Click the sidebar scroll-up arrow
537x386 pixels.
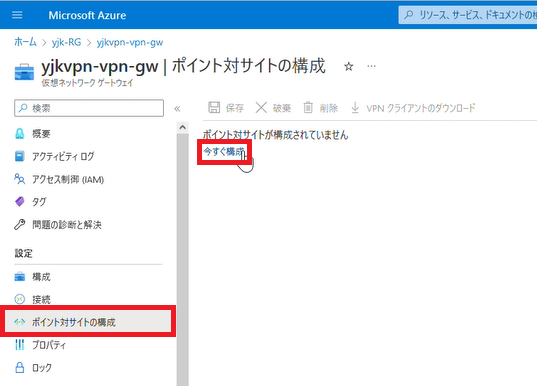tap(183, 127)
